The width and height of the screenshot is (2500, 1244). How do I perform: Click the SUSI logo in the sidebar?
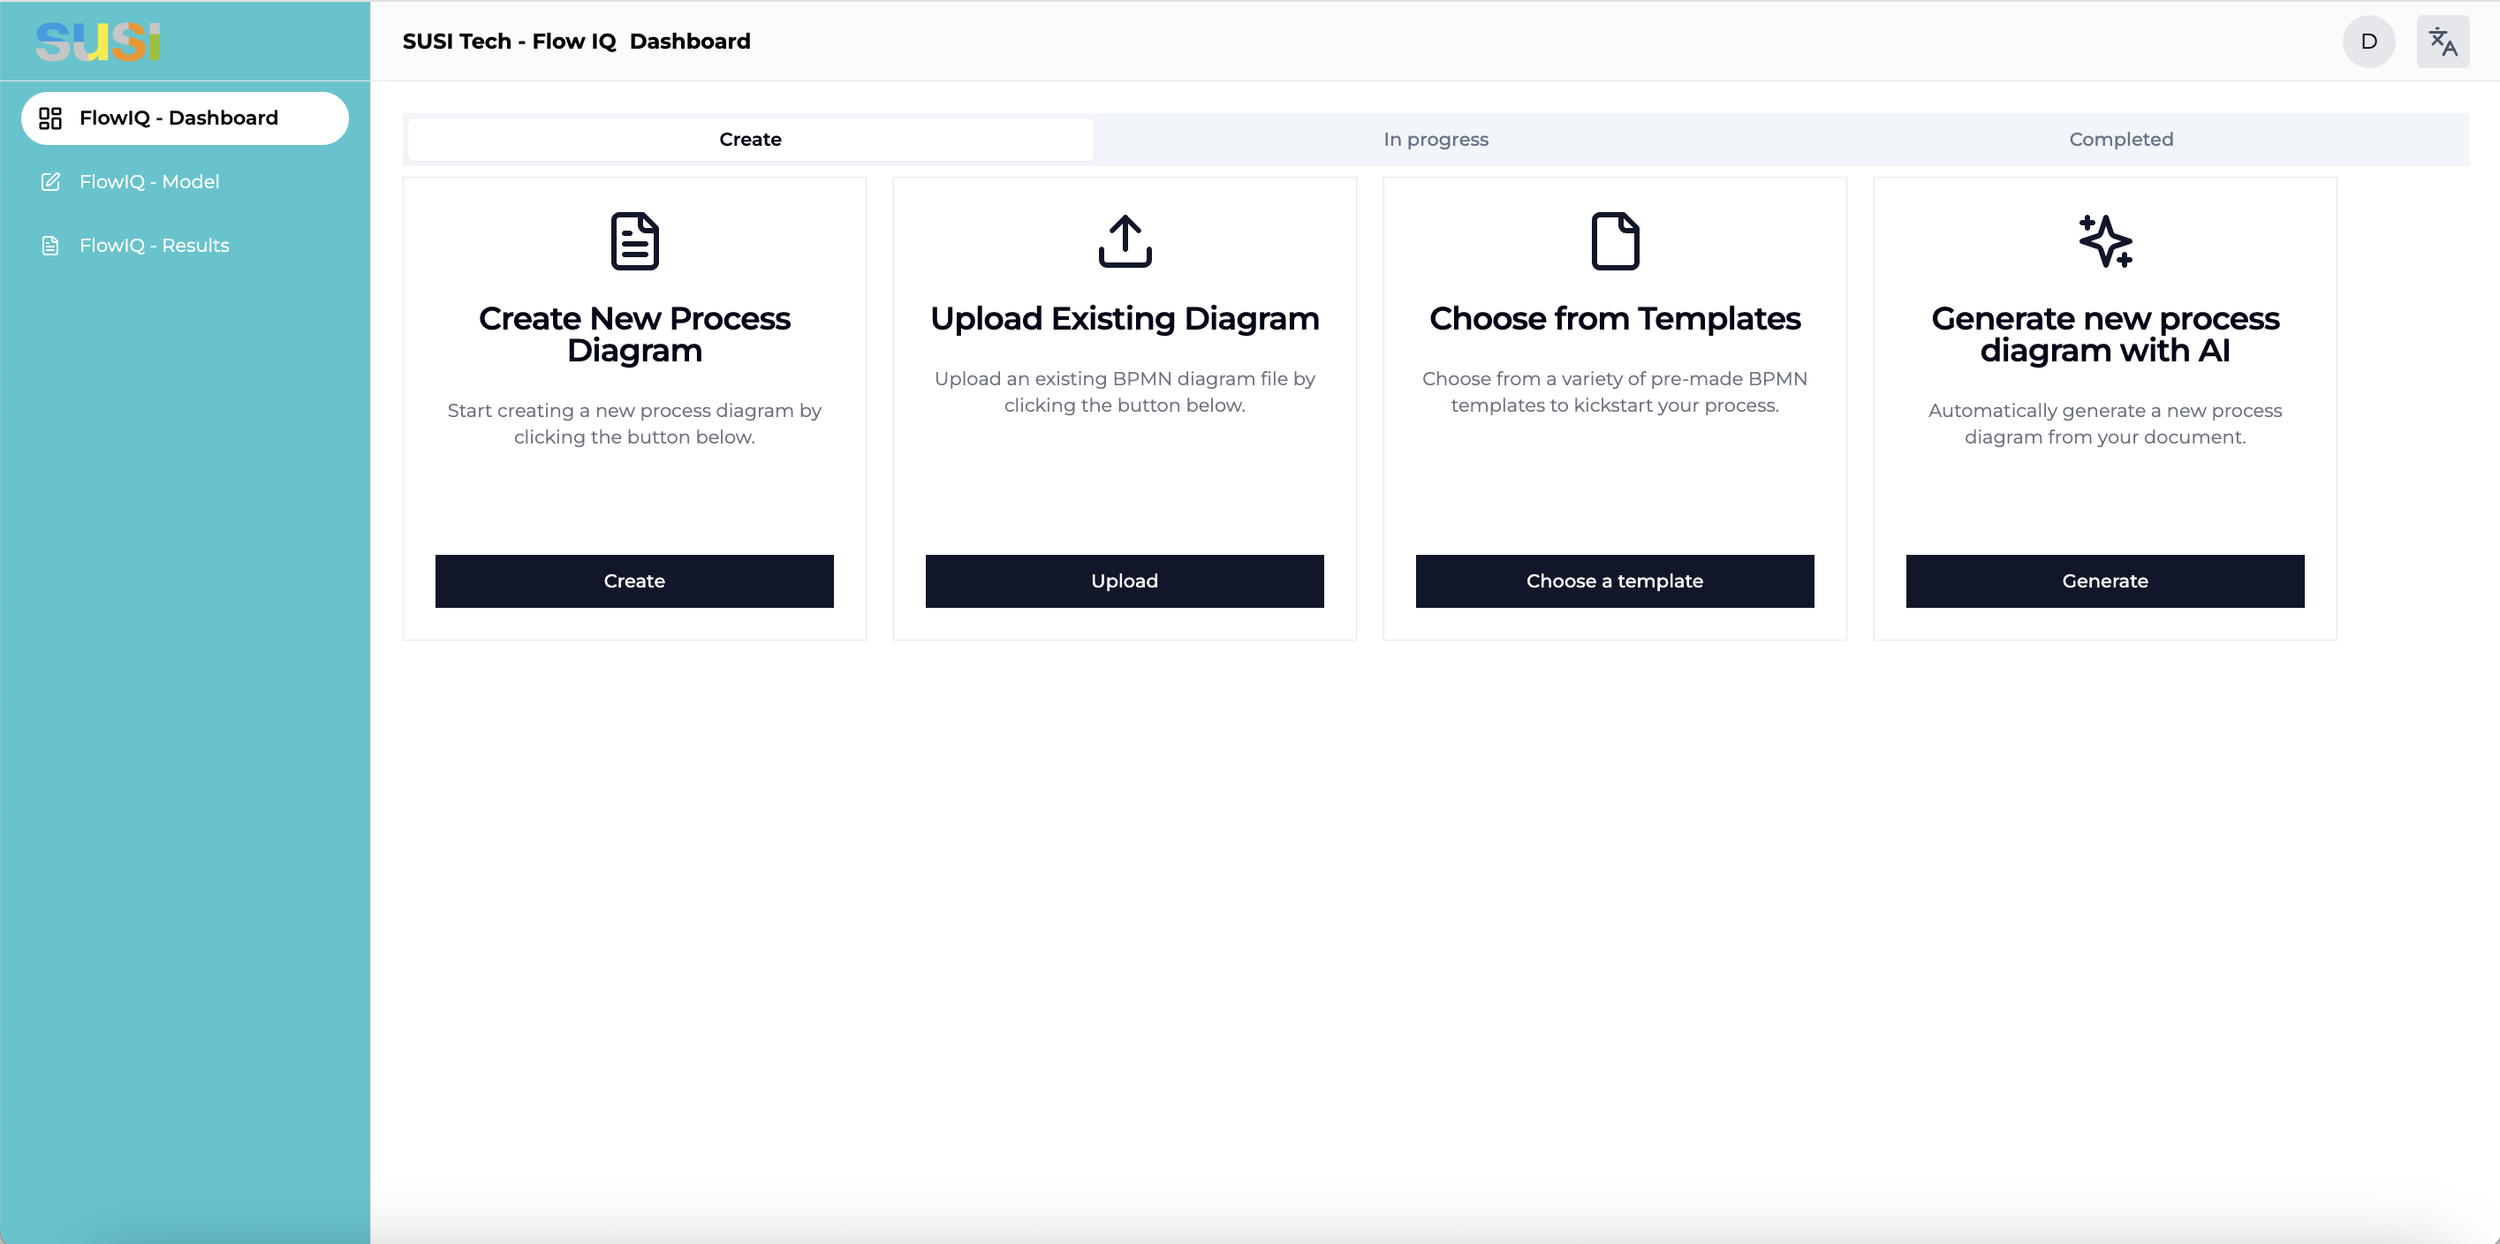click(x=98, y=42)
